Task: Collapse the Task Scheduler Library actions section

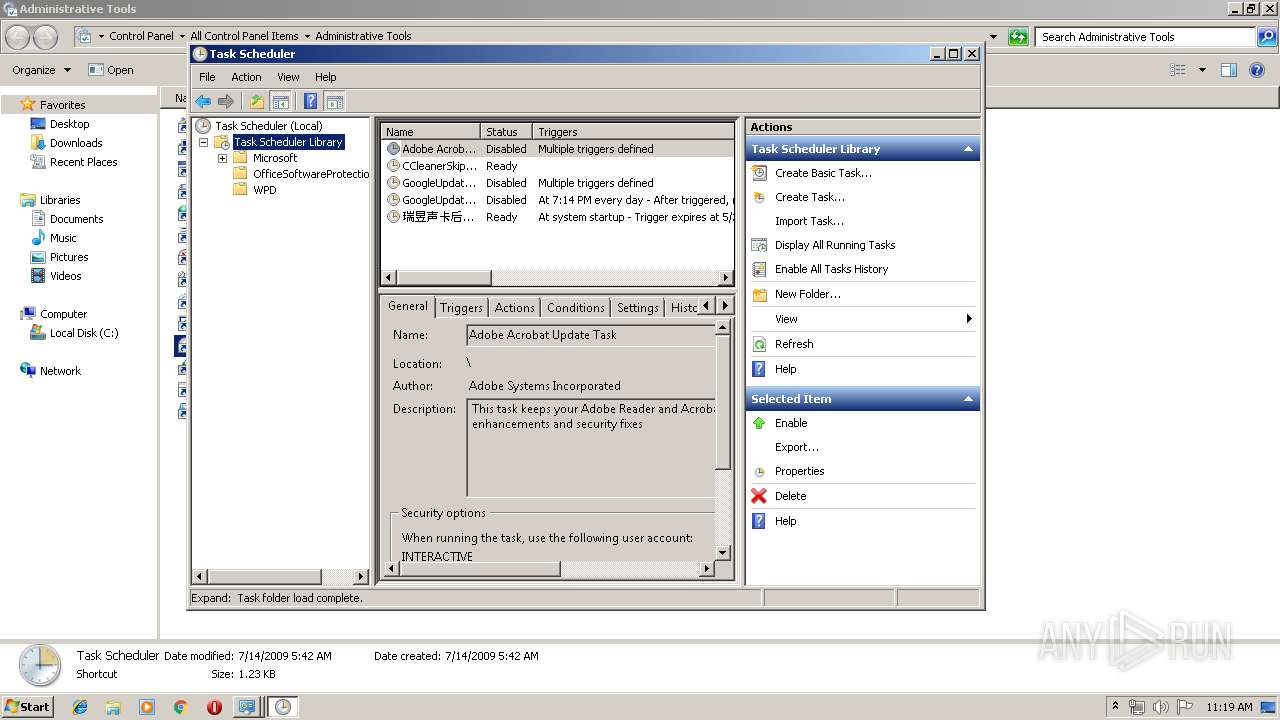Action: 968,149
